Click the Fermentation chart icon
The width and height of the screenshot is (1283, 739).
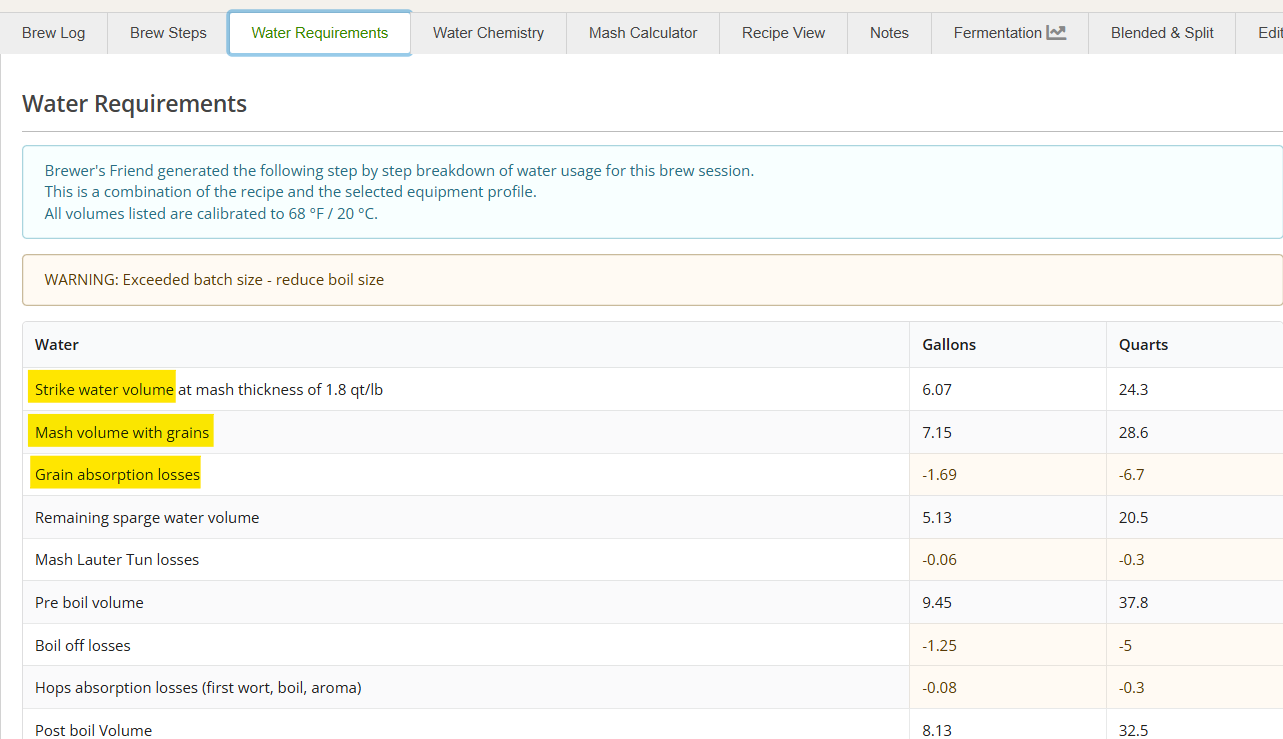point(1056,33)
